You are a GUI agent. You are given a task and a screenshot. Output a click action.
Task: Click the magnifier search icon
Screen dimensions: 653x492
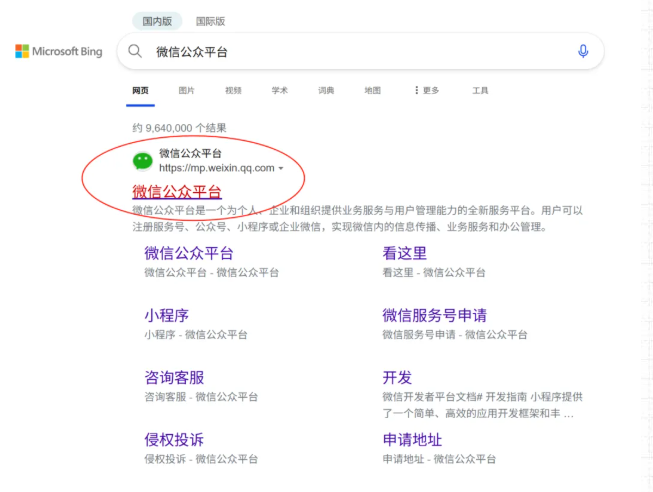click(135, 51)
